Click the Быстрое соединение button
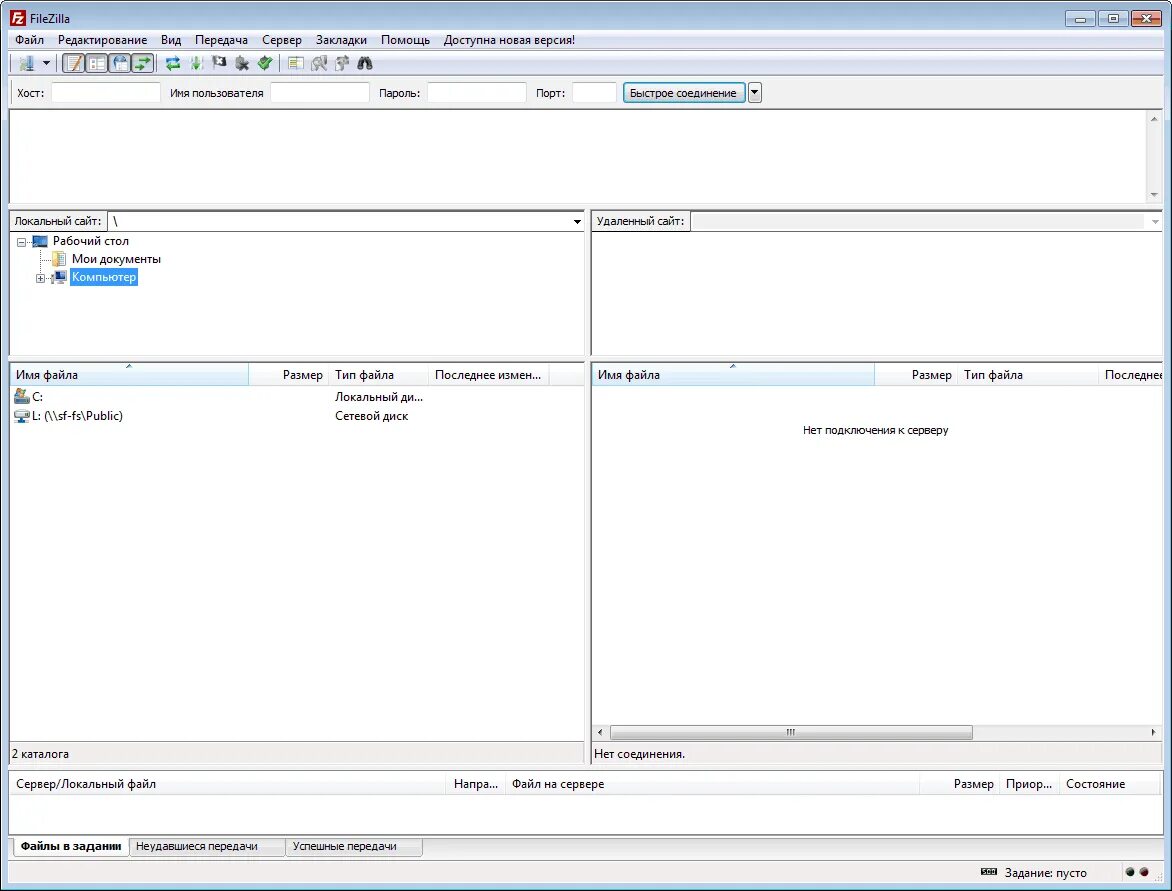This screenshot has height=891, width=1172. (683, 93)
